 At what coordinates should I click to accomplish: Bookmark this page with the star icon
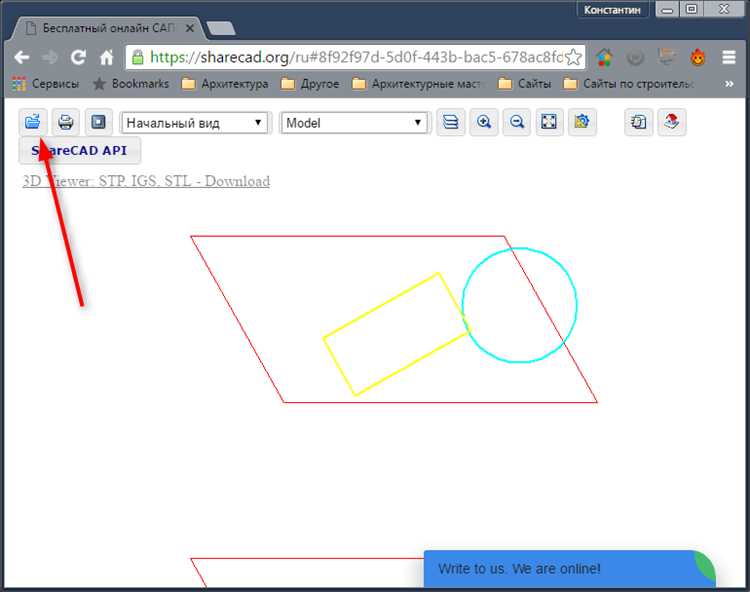(574, 58)
